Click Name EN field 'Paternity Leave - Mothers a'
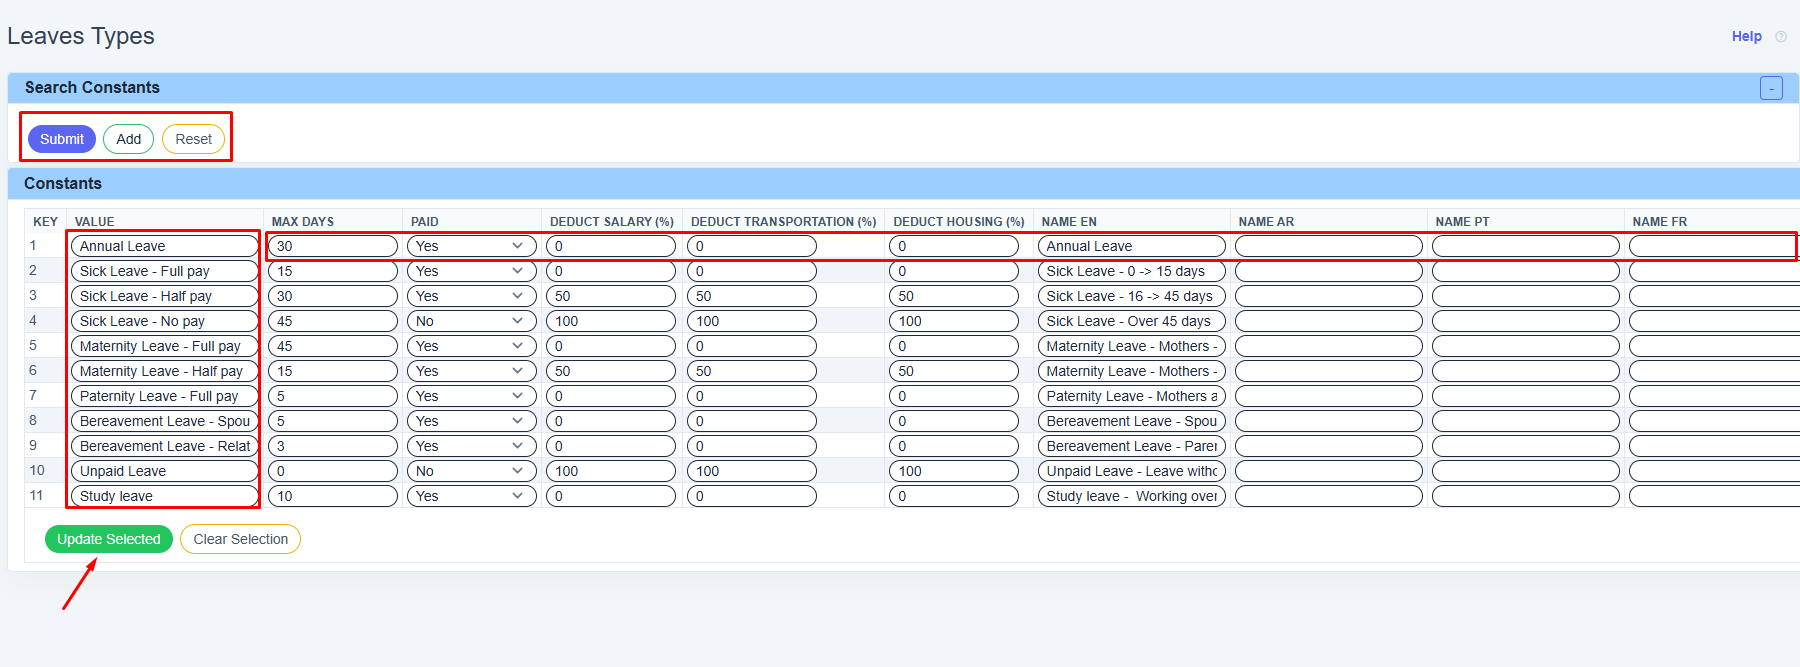The image size is (1800, 667). point(1132,396)
